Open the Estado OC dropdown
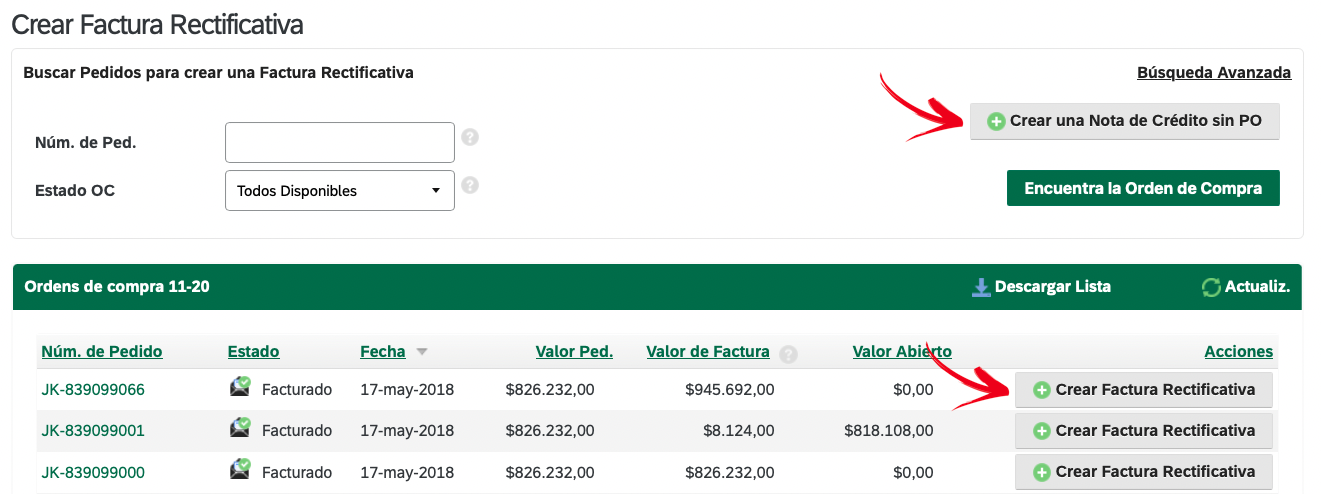 click(340, 191)
